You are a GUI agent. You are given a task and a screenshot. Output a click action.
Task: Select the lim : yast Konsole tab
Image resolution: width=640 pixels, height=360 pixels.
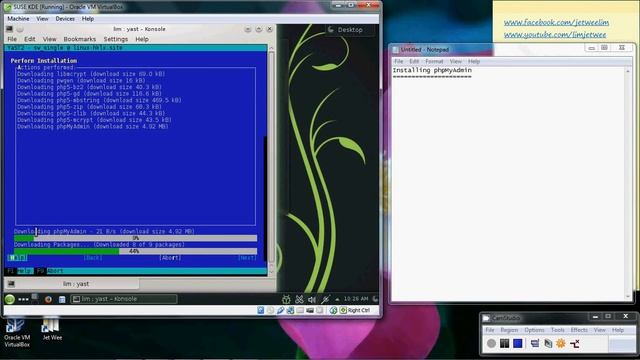point(76,284)
